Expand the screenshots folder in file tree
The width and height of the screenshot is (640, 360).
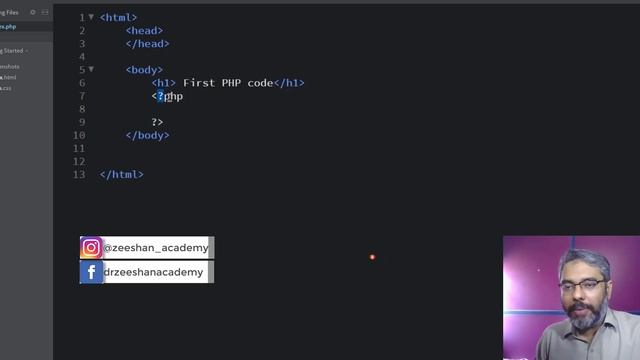click(x=10, y=67)
